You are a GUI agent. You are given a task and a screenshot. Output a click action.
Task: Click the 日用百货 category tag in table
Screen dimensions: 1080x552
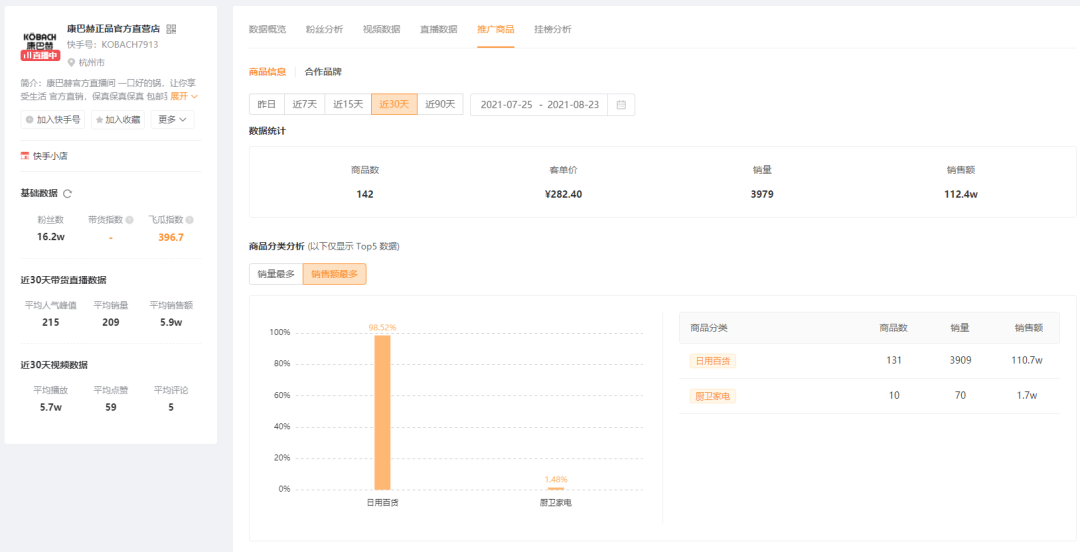tap(713, 360)
